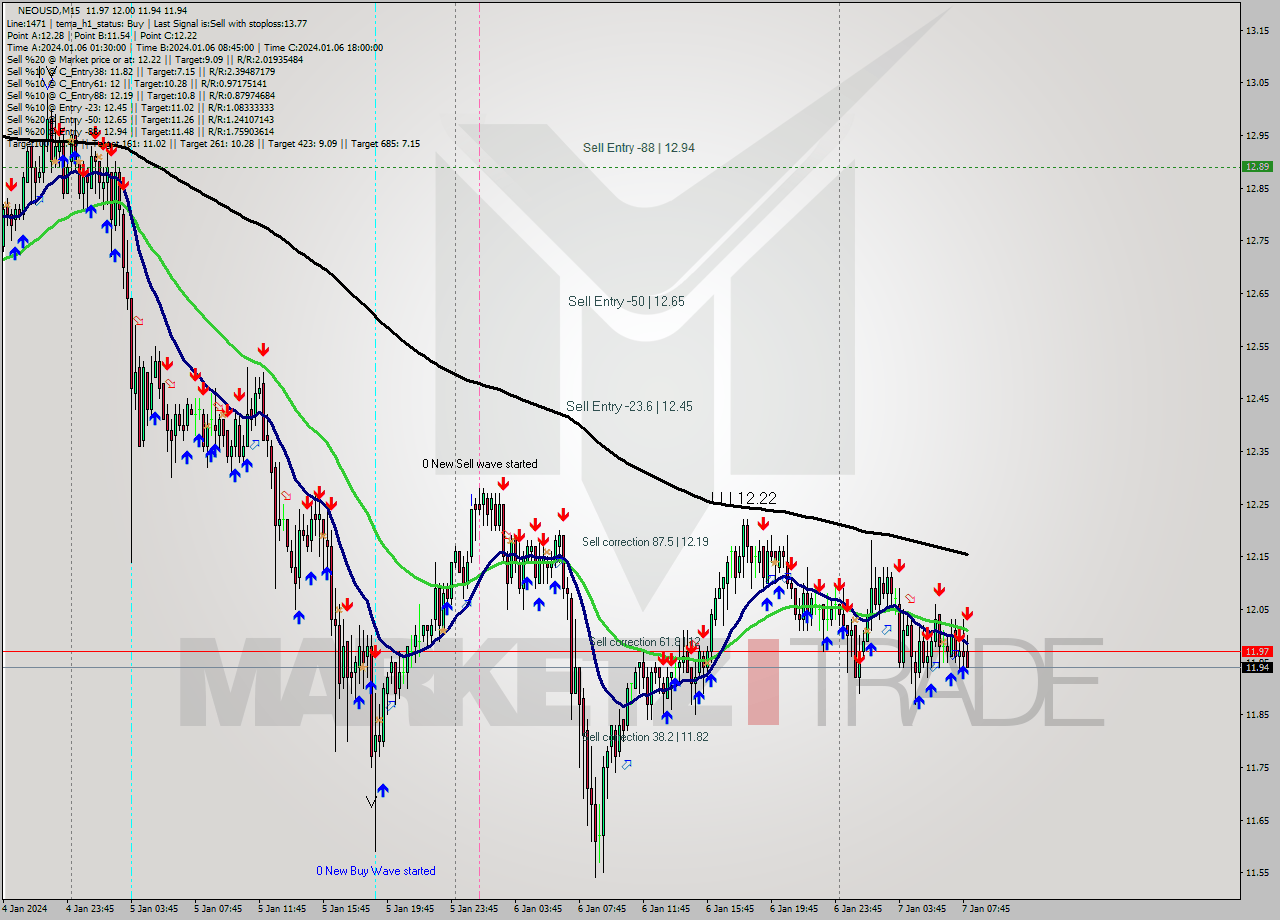This screenshot has height=920, width=1280.
Task: Click 11.85 on the price axis
Action: point(1257,714)
